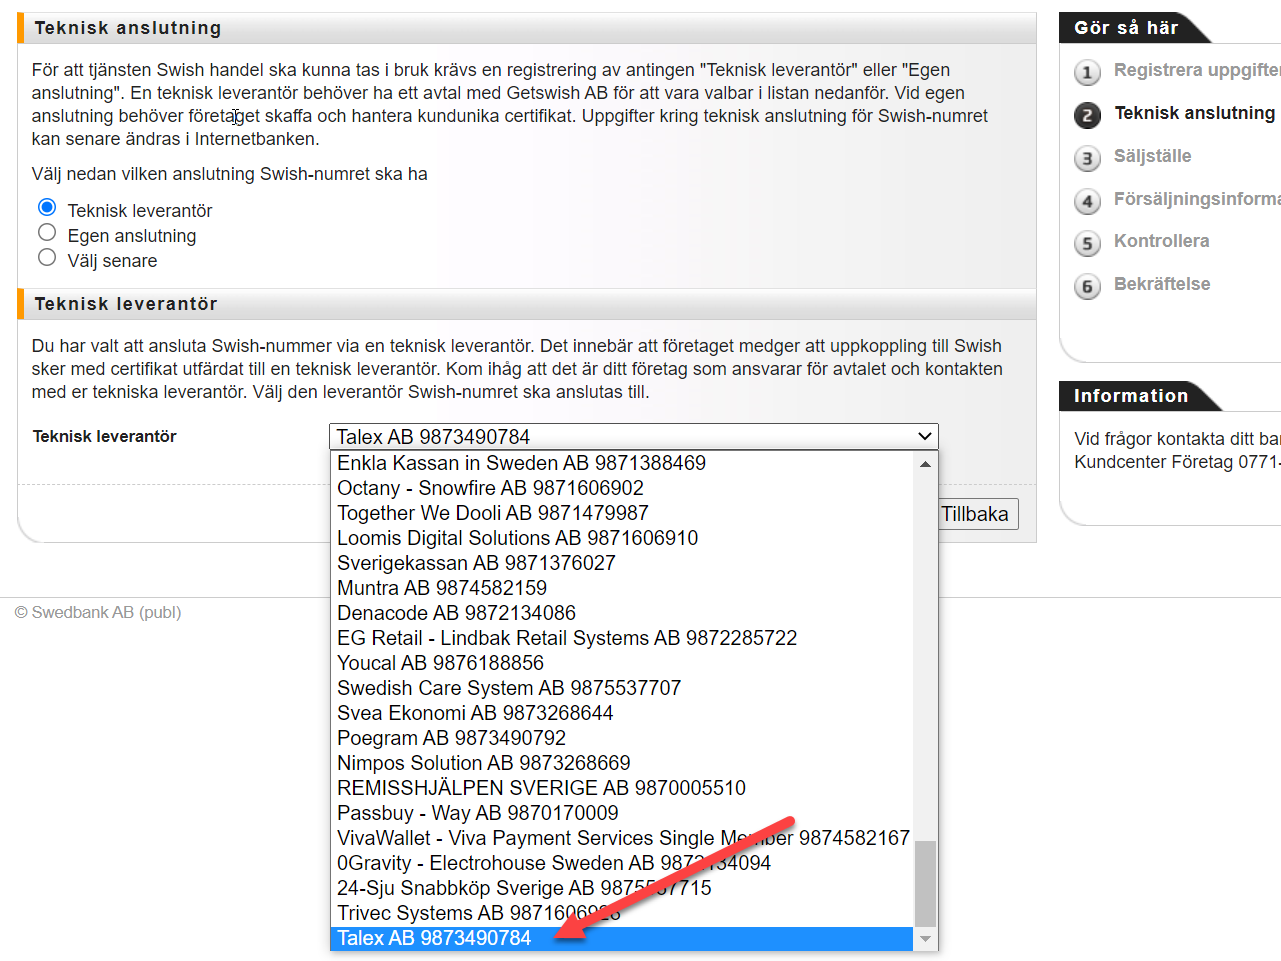1281x961 pixels.
Task: Click the Teknisk leverantör field label
Action: [x=104, y=436]
